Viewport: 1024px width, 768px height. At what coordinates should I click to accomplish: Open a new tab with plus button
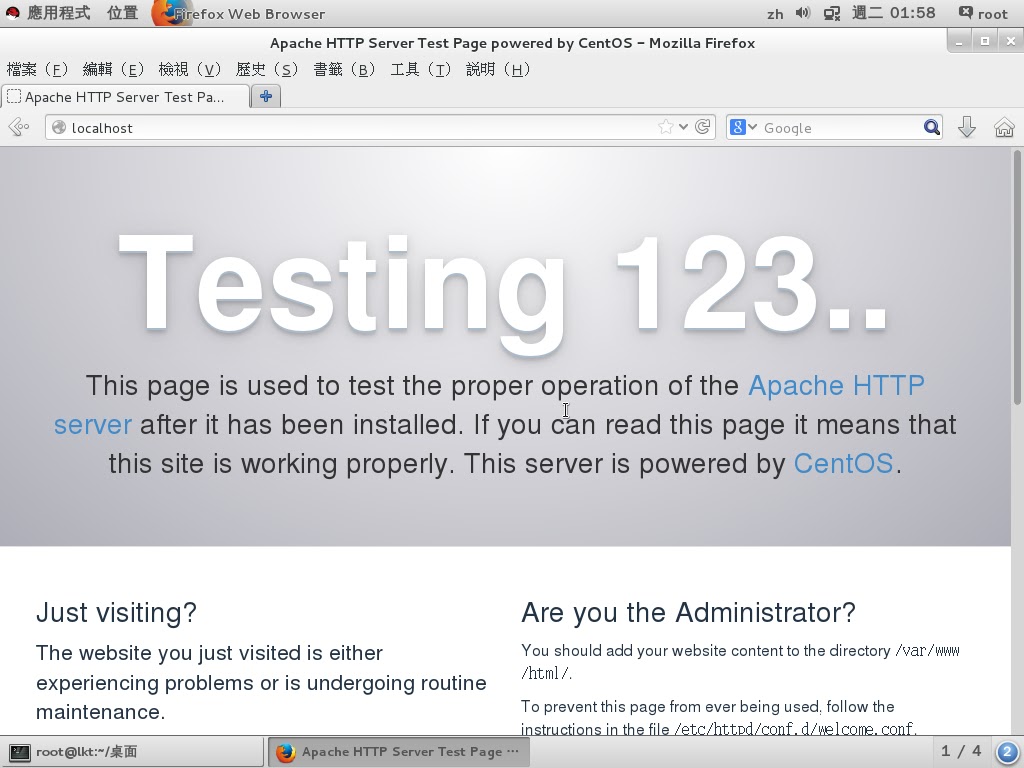point(266,97)
